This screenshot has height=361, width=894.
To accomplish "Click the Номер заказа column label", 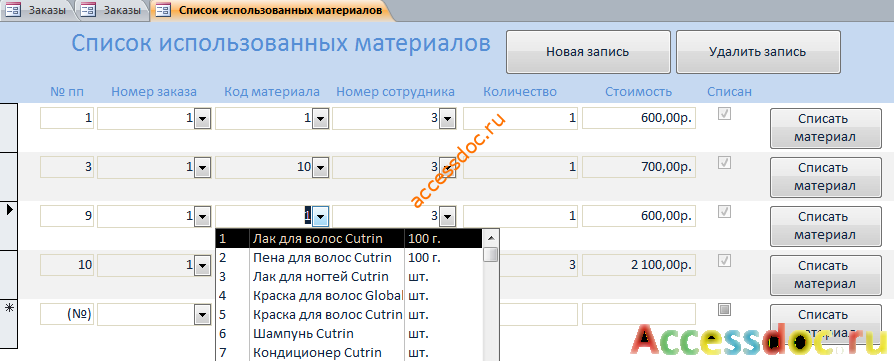I will click(154, 92).
